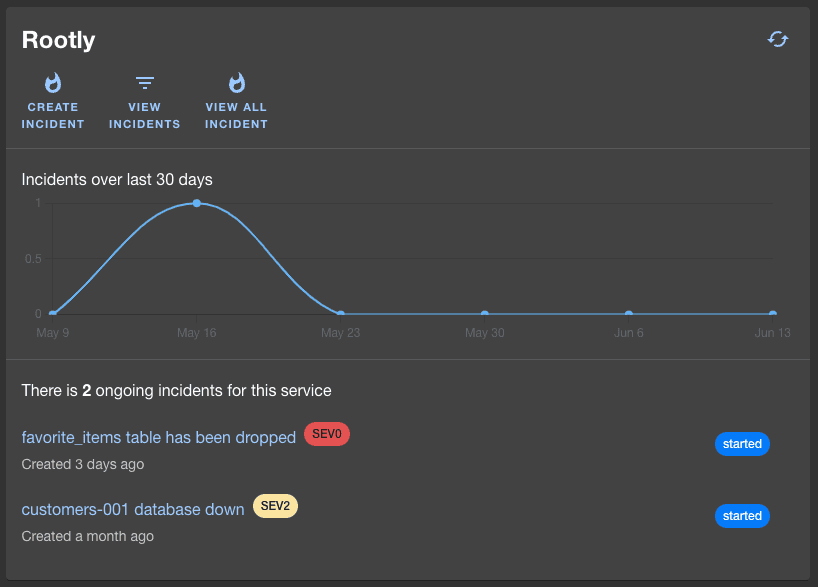
Task: Click started status for favorite_items incident
Action: (742, 444)
